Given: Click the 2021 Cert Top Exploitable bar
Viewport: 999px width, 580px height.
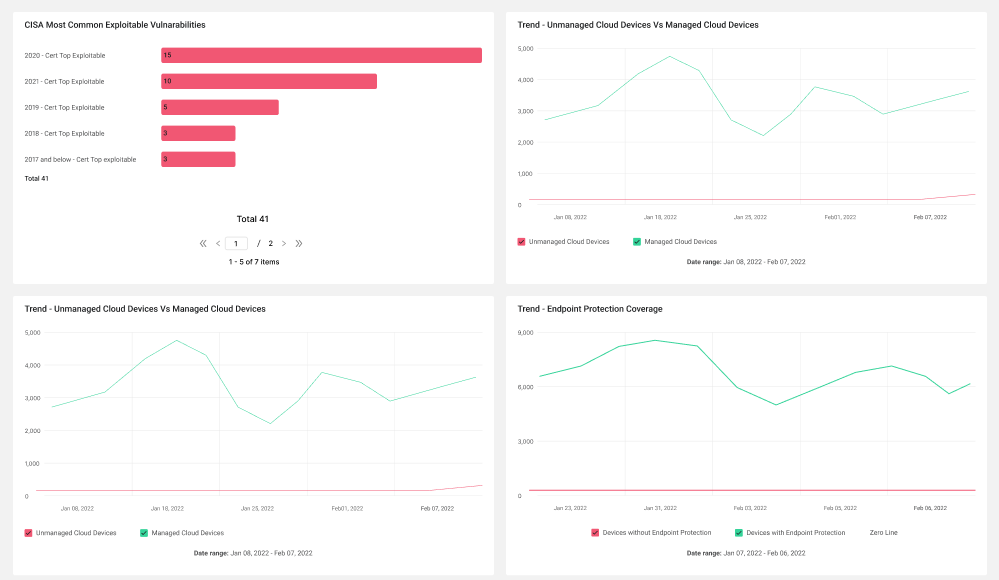Looking at the screenshot, I should 269,82.
